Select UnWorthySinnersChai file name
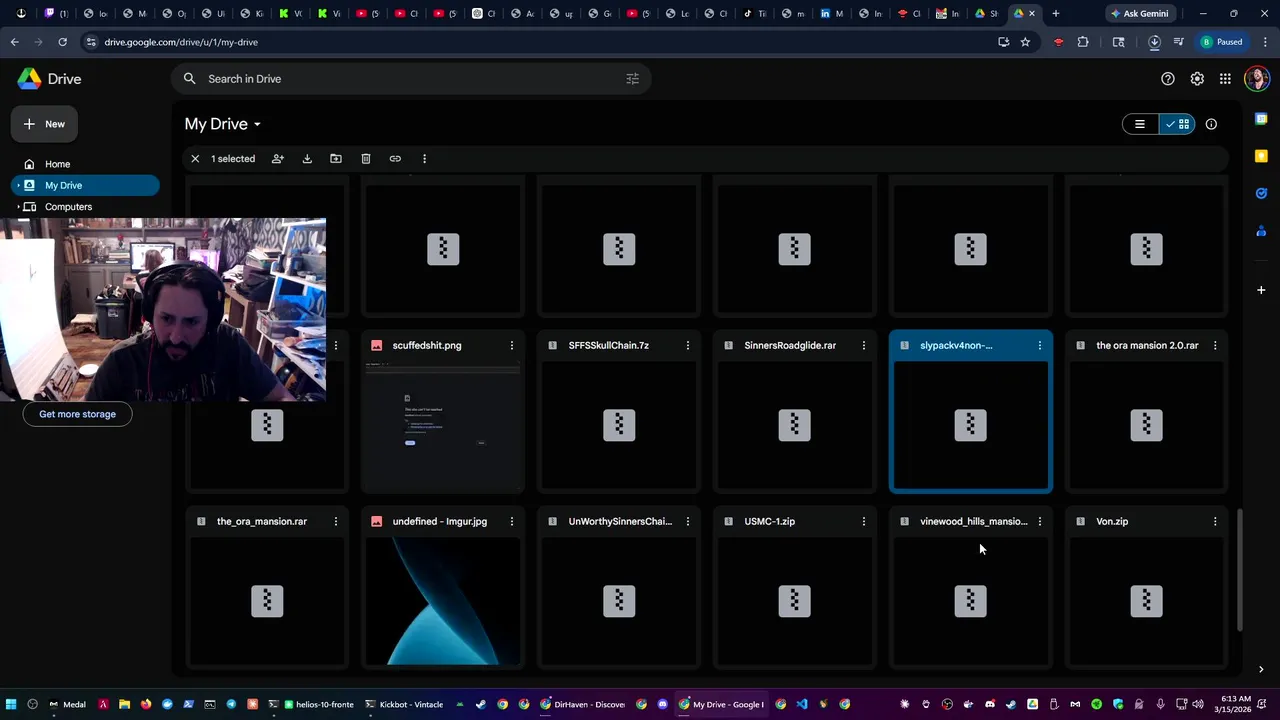 click(x=620, y=521)
